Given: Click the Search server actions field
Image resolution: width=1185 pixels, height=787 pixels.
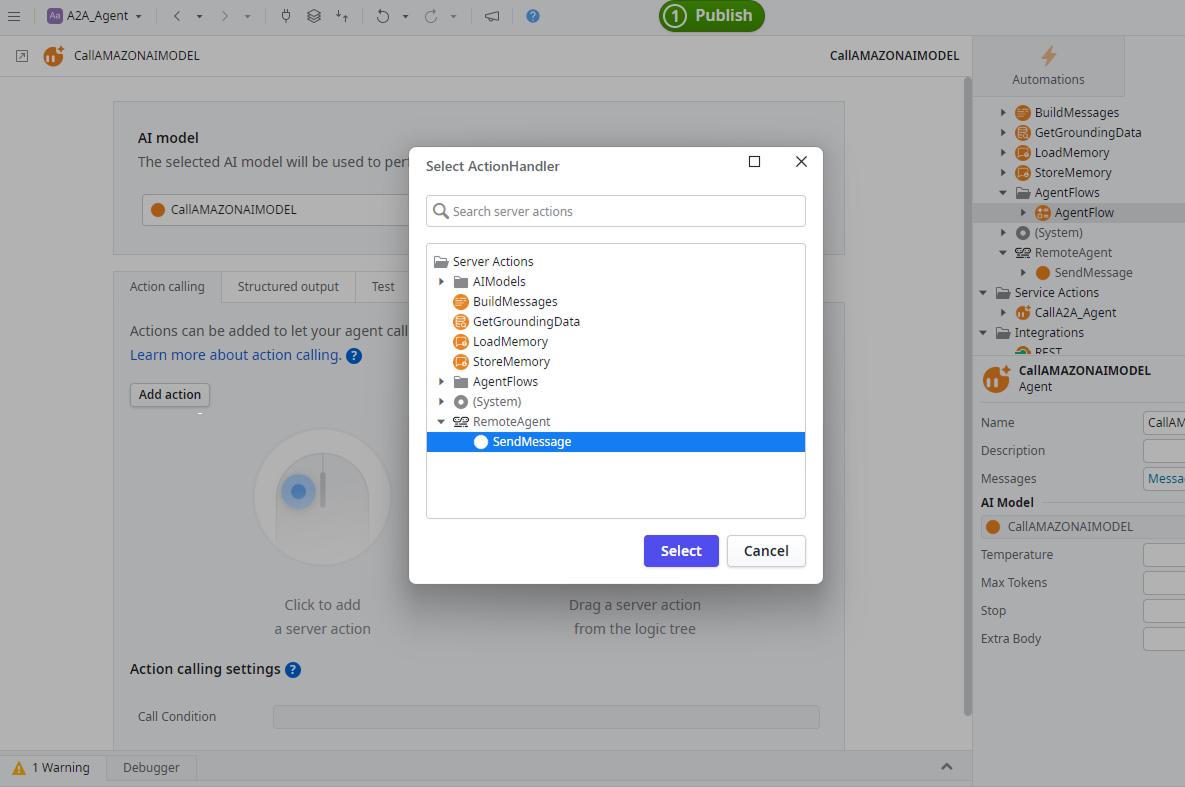Looking at the screenshot, I should click(616, 211).
